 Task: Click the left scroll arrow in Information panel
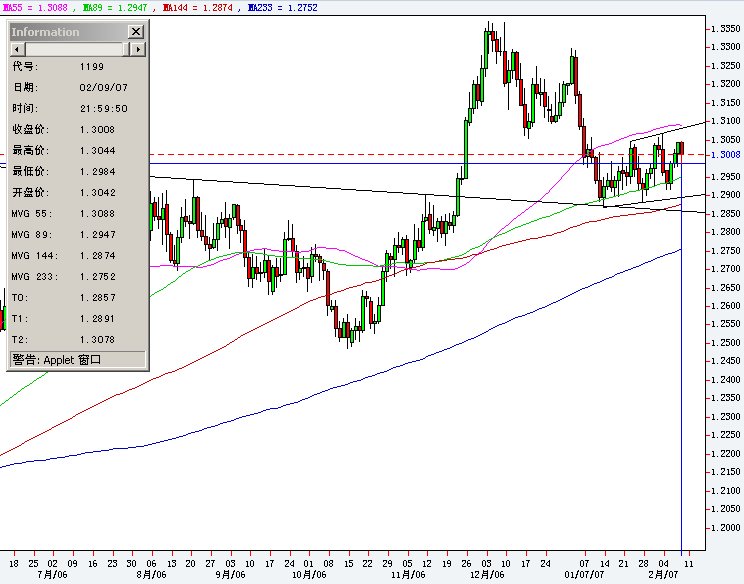[18, 49]
